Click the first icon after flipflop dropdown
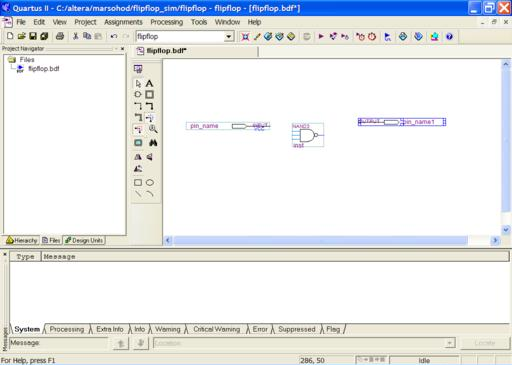Image resolution: width=512 pixels, height=365 pixels. (245, 36)
